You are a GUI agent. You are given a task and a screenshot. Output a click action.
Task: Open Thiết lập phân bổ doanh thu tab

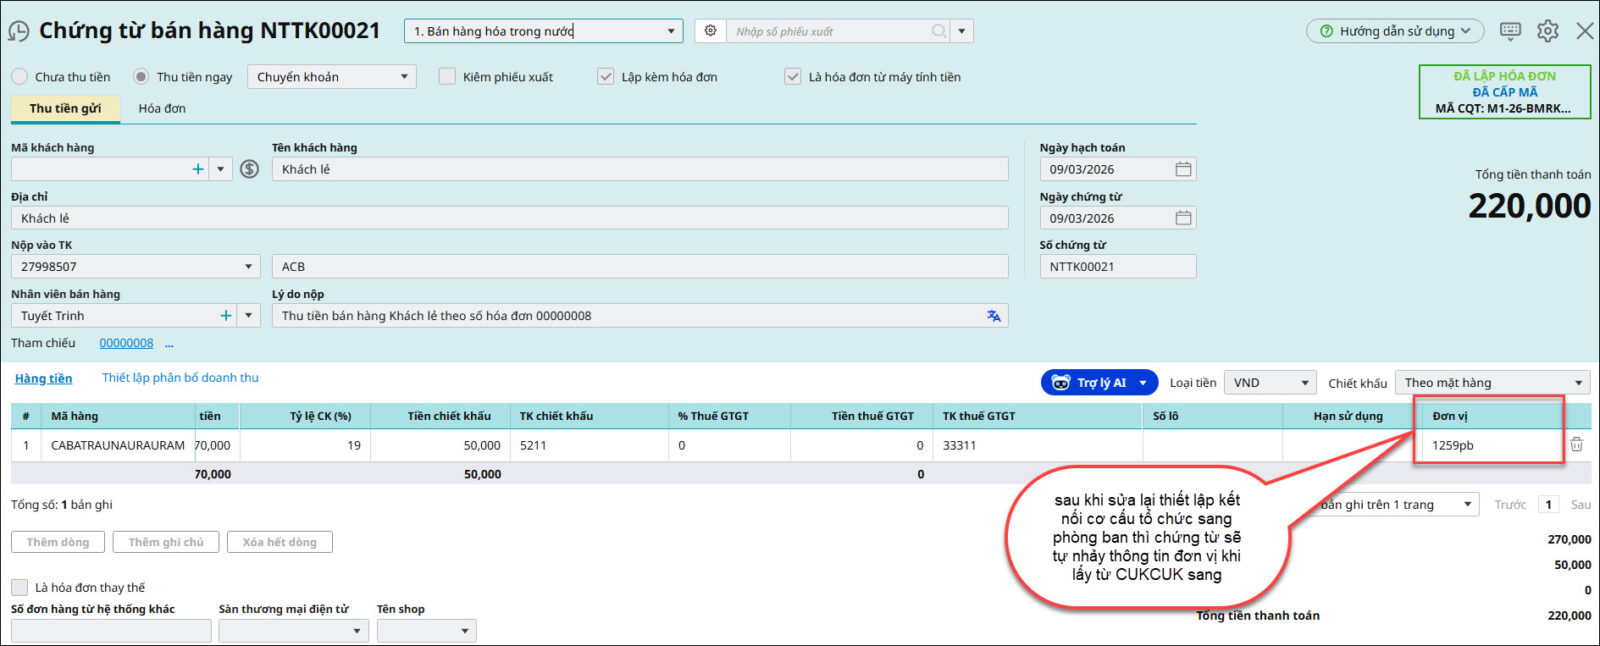180,378
